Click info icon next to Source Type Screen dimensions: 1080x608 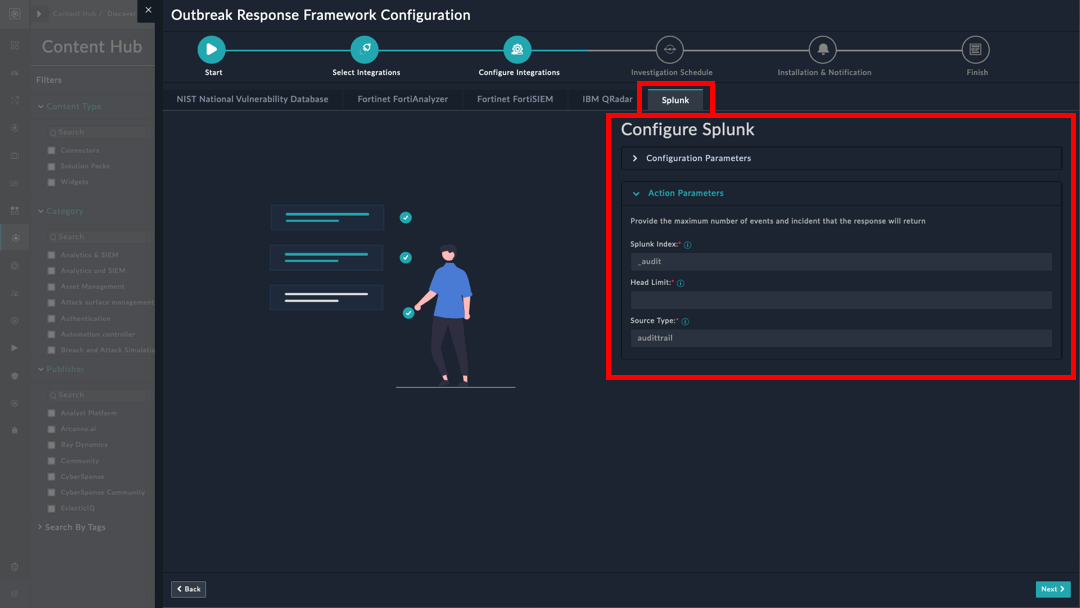[685, 322]
